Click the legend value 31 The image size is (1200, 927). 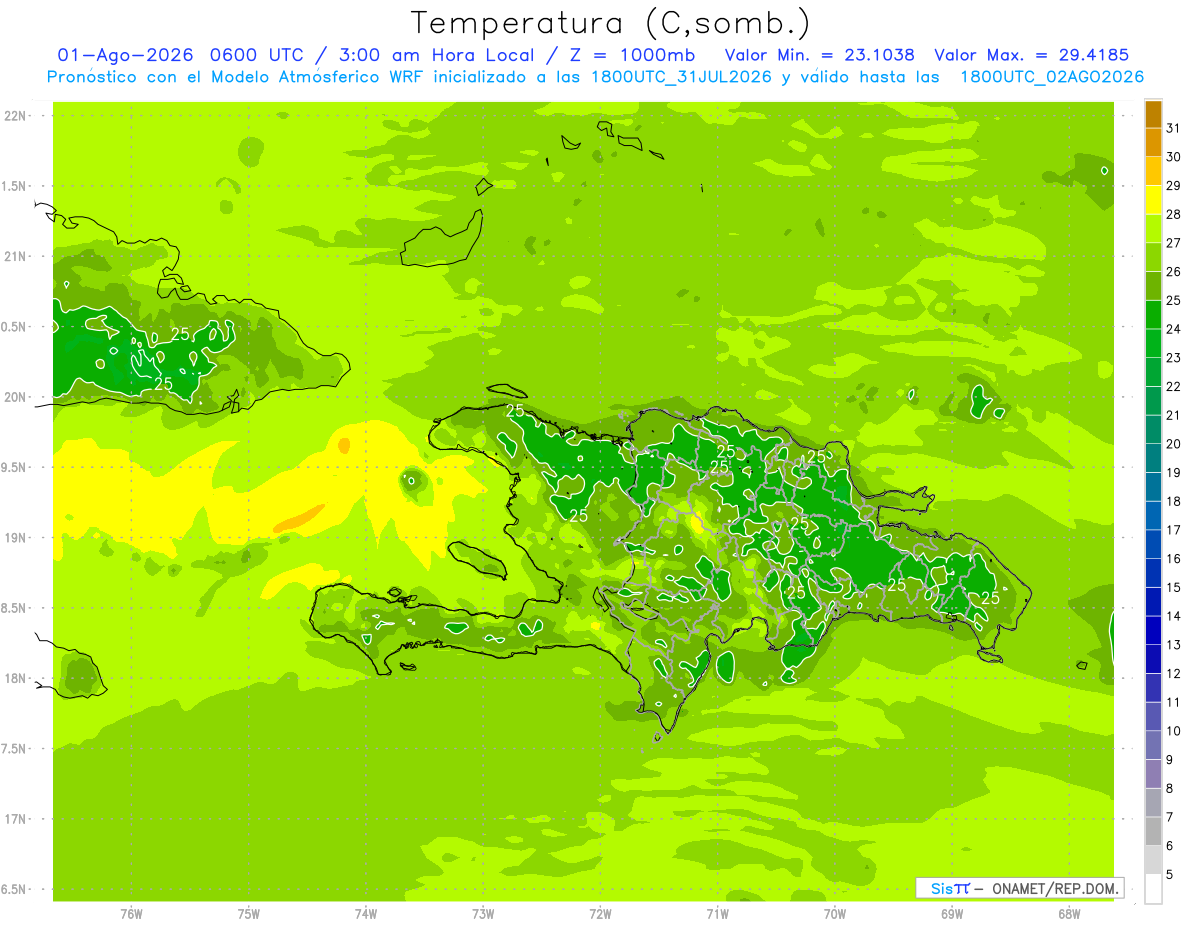tap(1174, 128)
